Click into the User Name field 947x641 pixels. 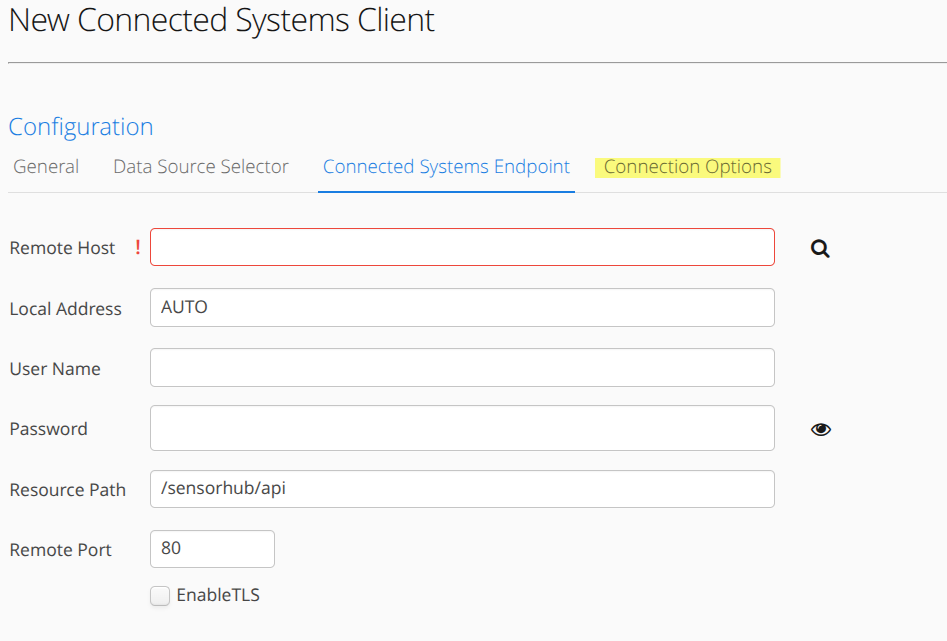pyautogui.click(x=462, y=367)
